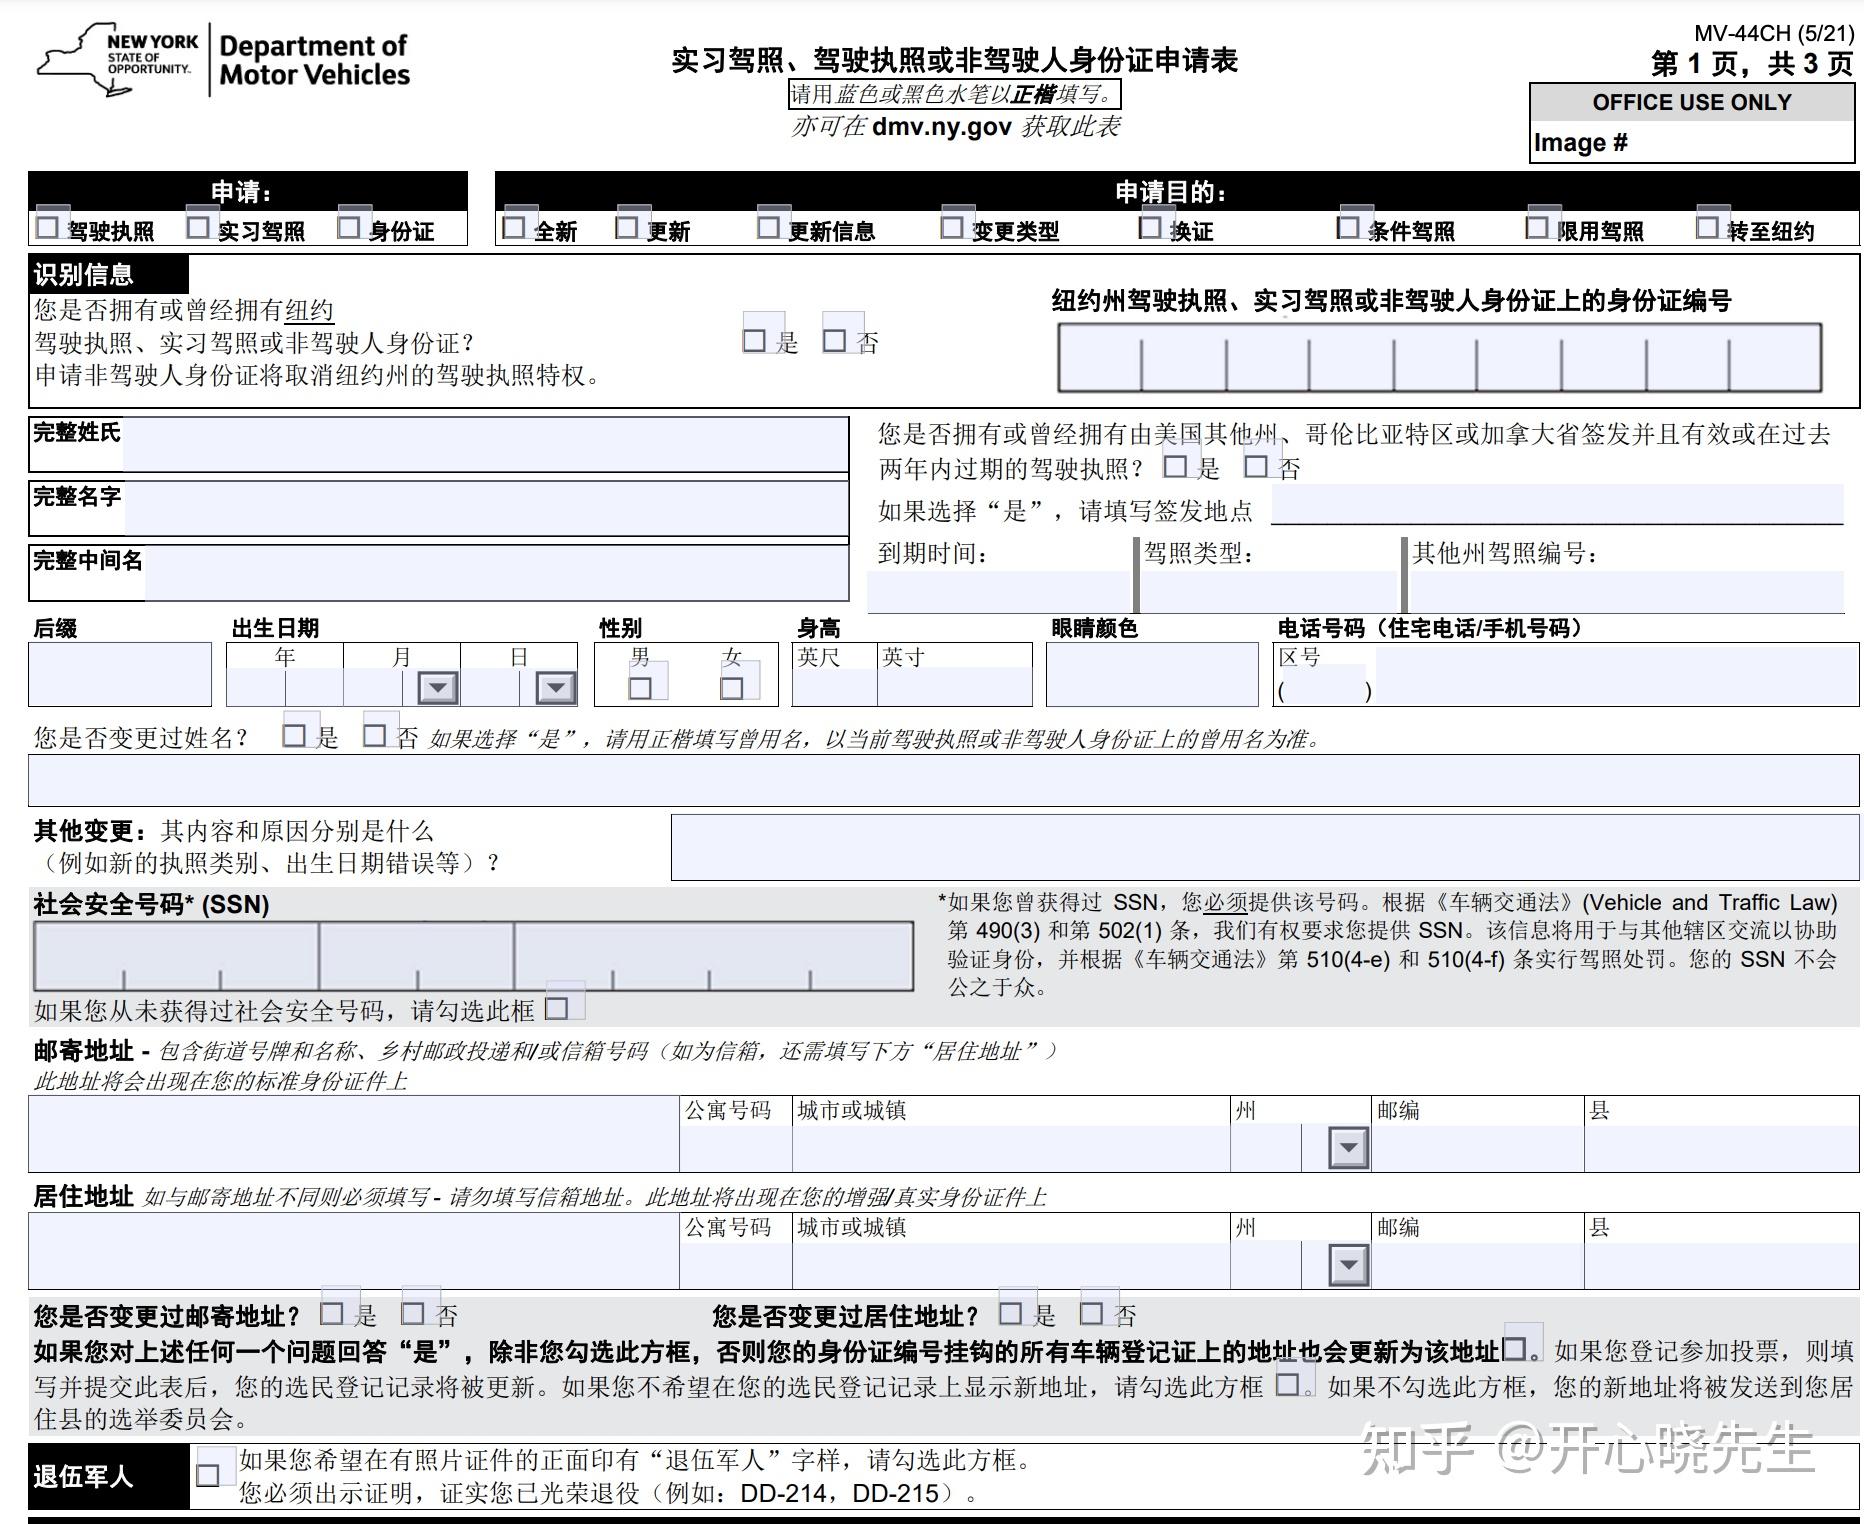Image resolution: width=1864 pixels, height=1524 pixels.
Task: Check the 实习驾照 application checkbox
Action: 198,227
